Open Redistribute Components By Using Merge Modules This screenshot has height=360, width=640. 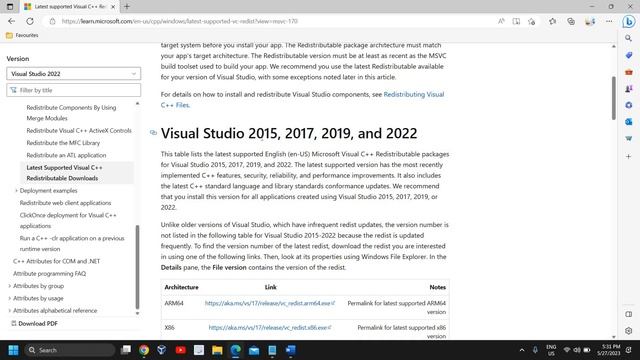(71, 113)
